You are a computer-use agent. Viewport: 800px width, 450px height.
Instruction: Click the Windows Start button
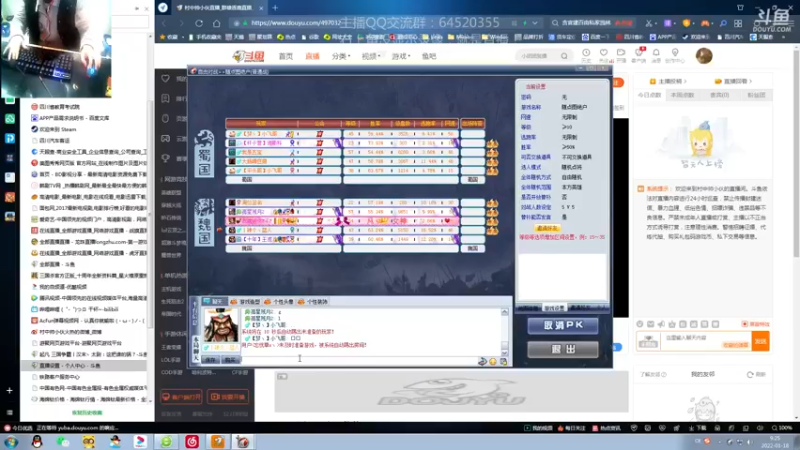(11, 441)
